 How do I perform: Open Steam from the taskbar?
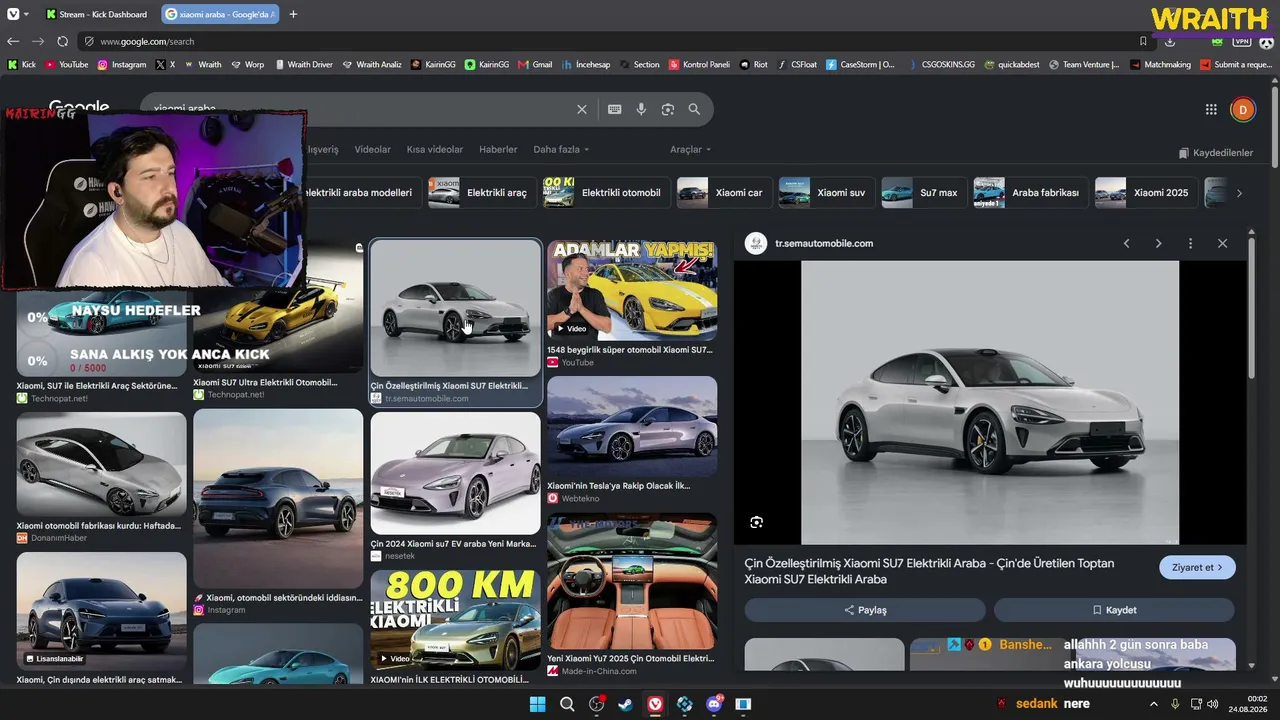coord(626,704)
